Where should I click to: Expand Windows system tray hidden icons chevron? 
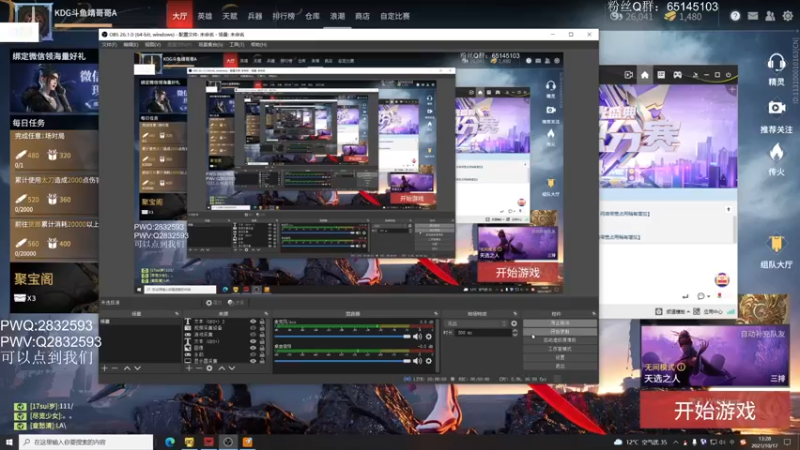676,442
